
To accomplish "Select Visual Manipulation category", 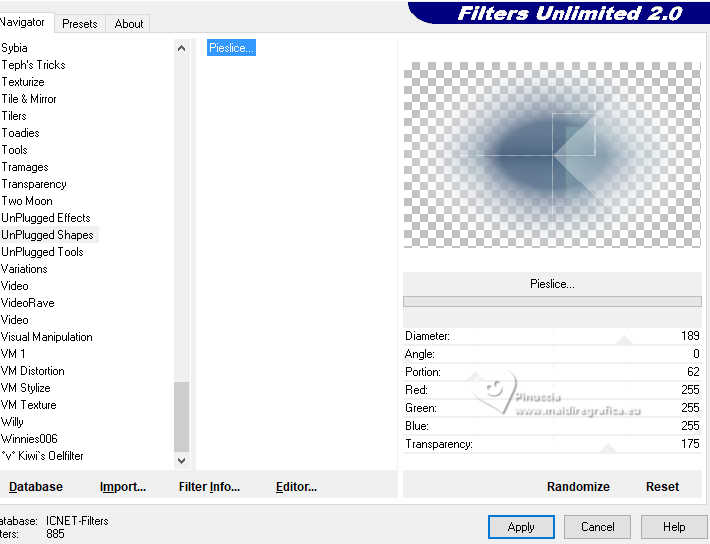I will click(47, 337).
